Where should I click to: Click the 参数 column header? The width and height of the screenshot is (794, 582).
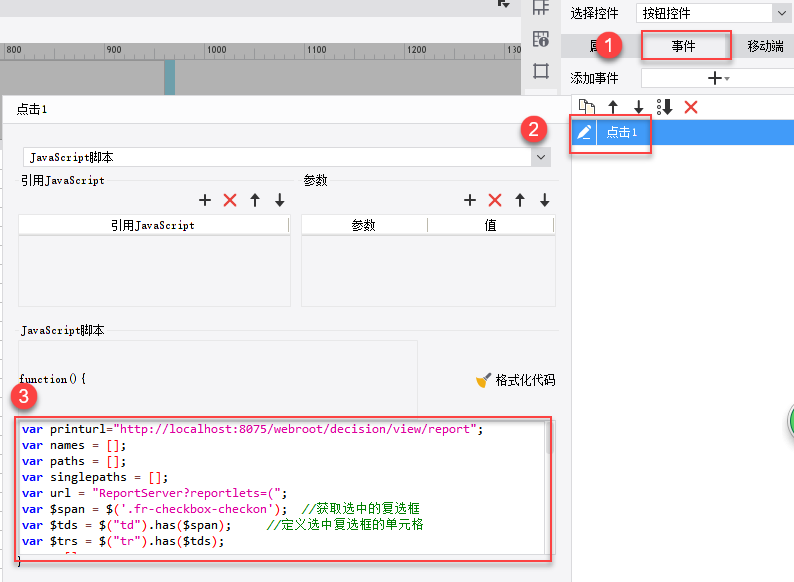[364, 225]
